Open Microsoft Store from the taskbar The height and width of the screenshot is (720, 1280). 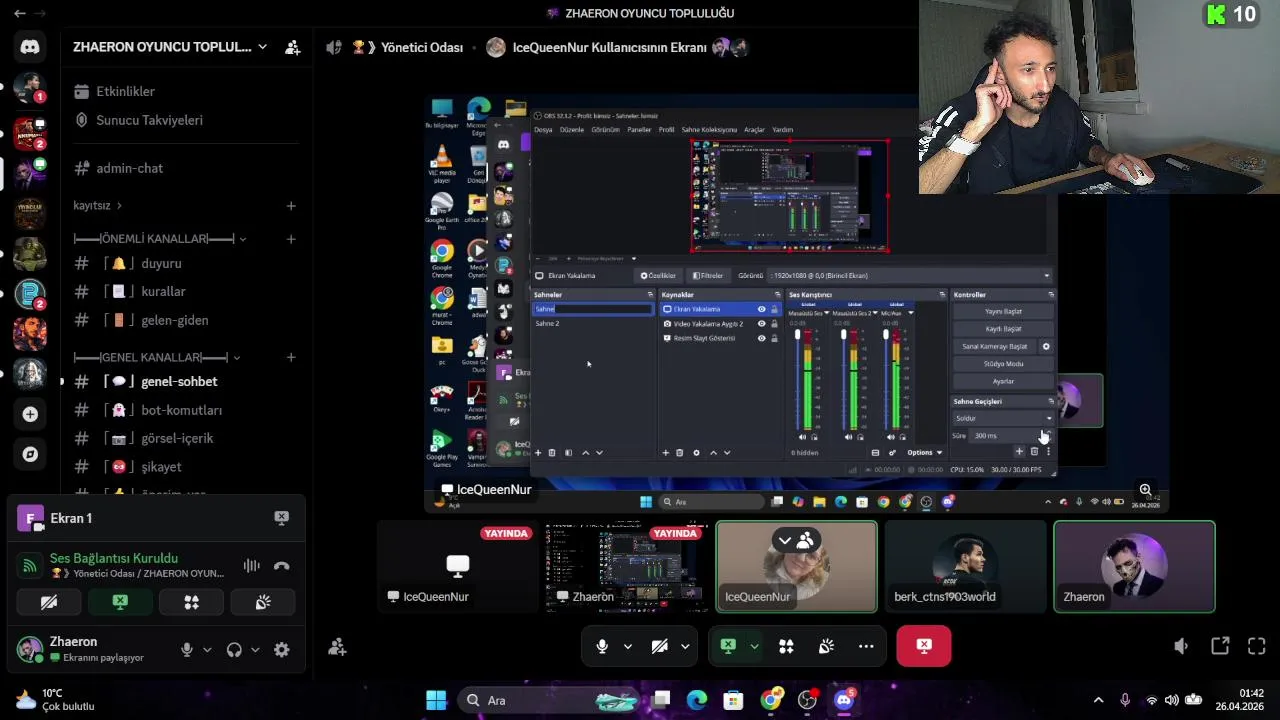(734, 700)
